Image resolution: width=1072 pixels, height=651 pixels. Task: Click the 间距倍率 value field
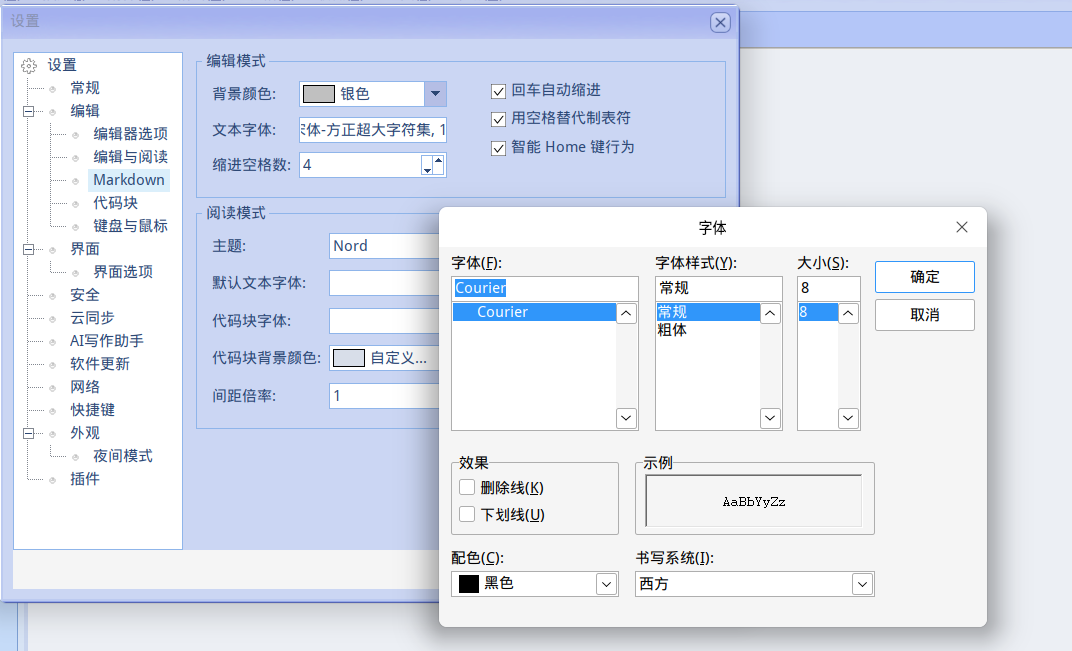(x=384, y=396)
